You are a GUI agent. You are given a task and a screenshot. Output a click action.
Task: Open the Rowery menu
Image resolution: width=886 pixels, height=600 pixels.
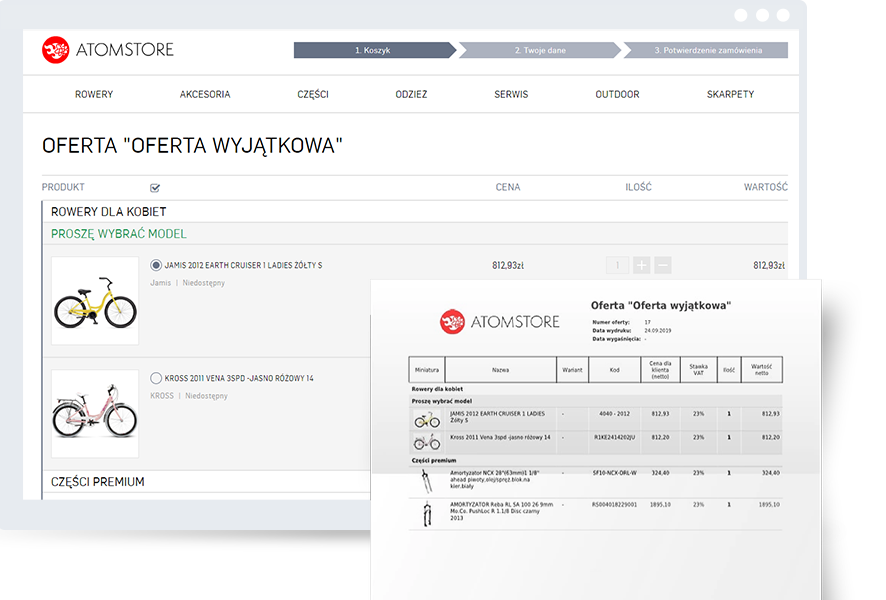click(x=94, y=95)
